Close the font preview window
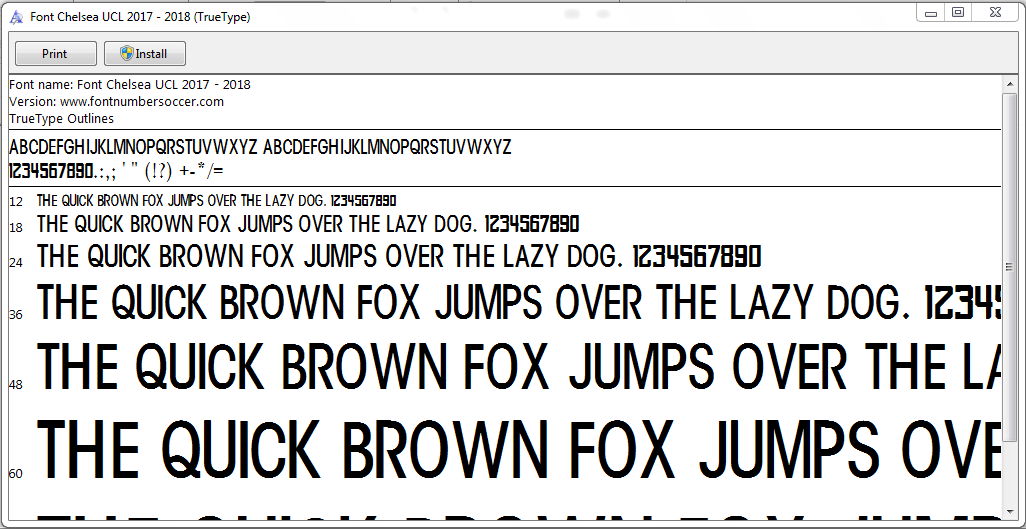The width and height of the screenshot is (1026, 529). click(997, 12)
